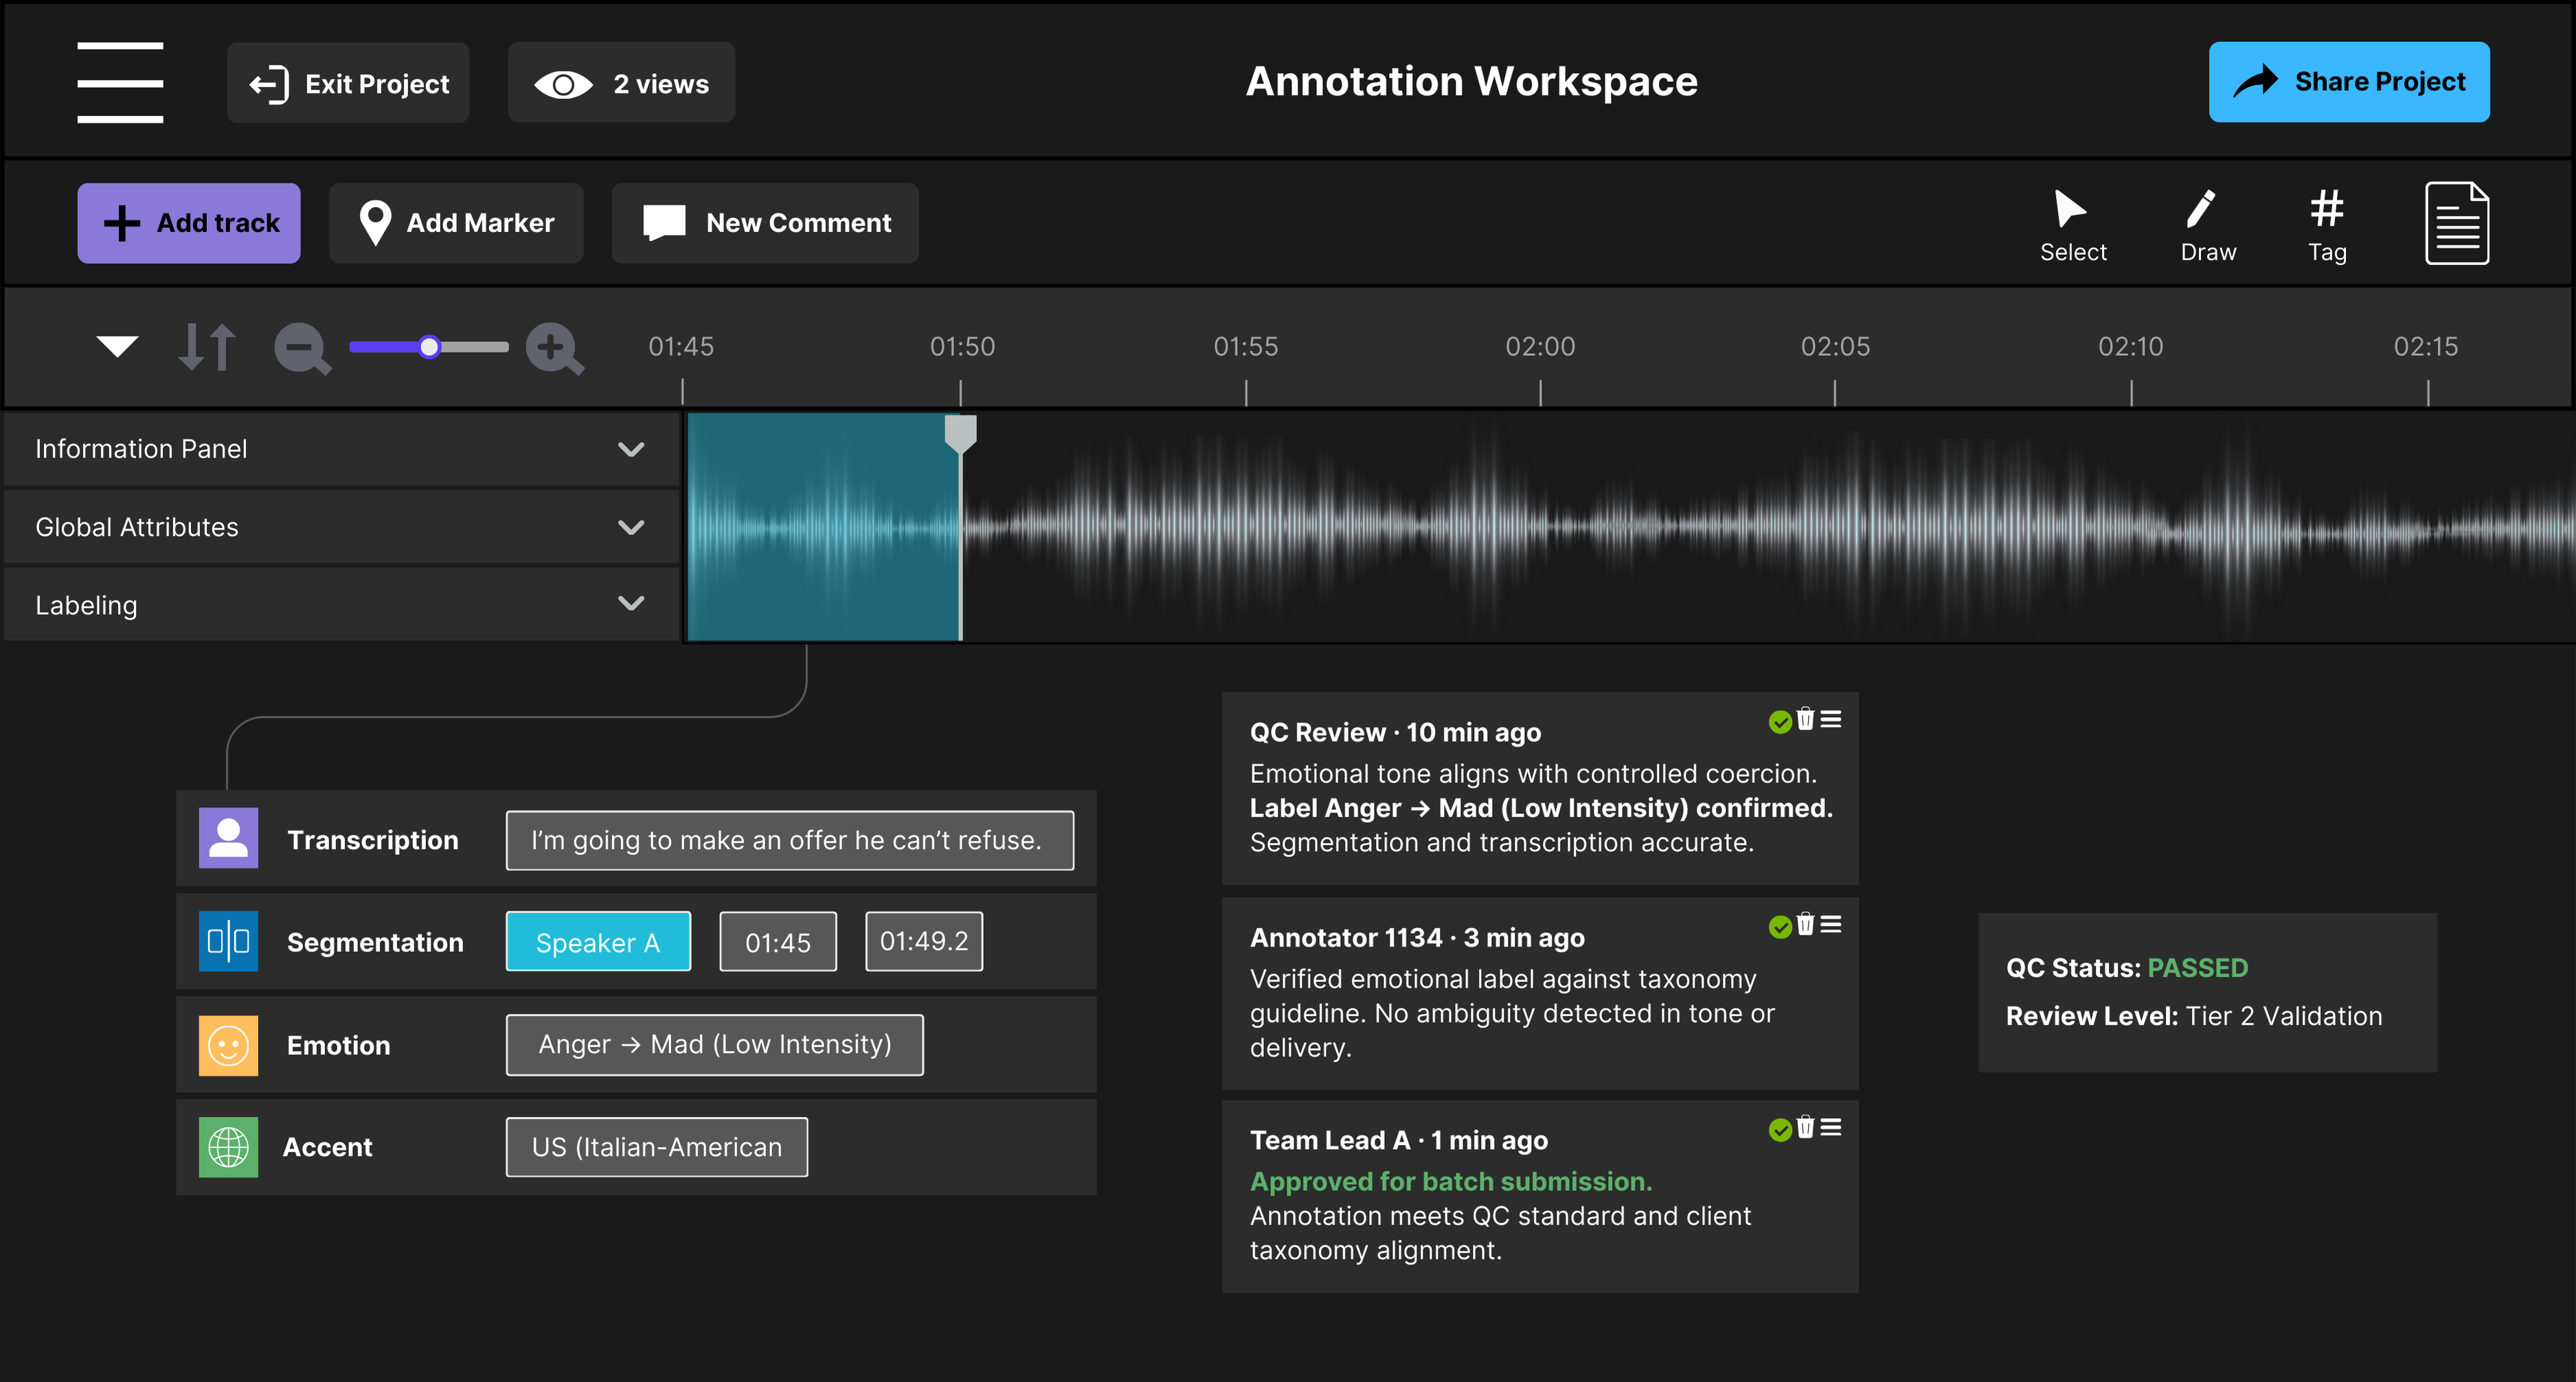This screenshot has width=2576, height=1382.
Task: Open the hamburger menu at top left
Action: (120, 82)
